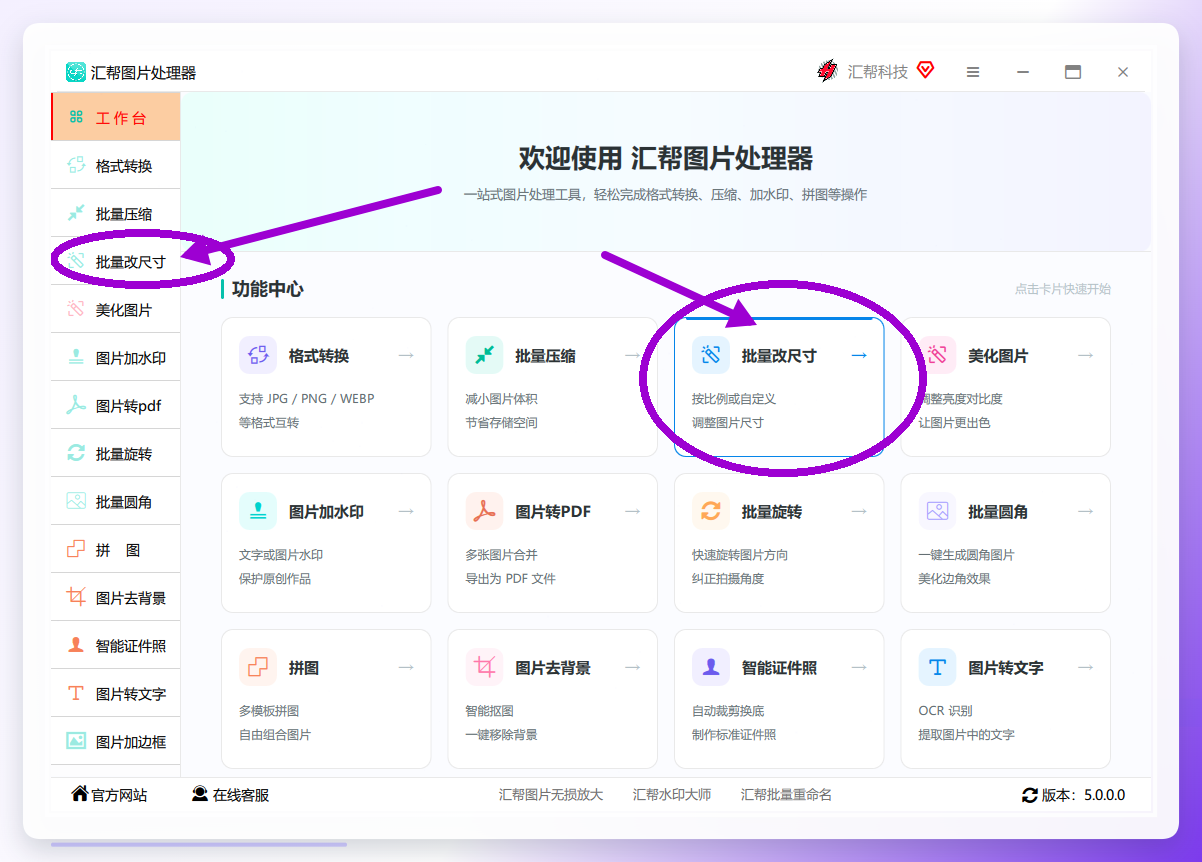Screen dimensions: 1202x862
Task: Open 汇帮水印大师 link
Action: [672, 794]
